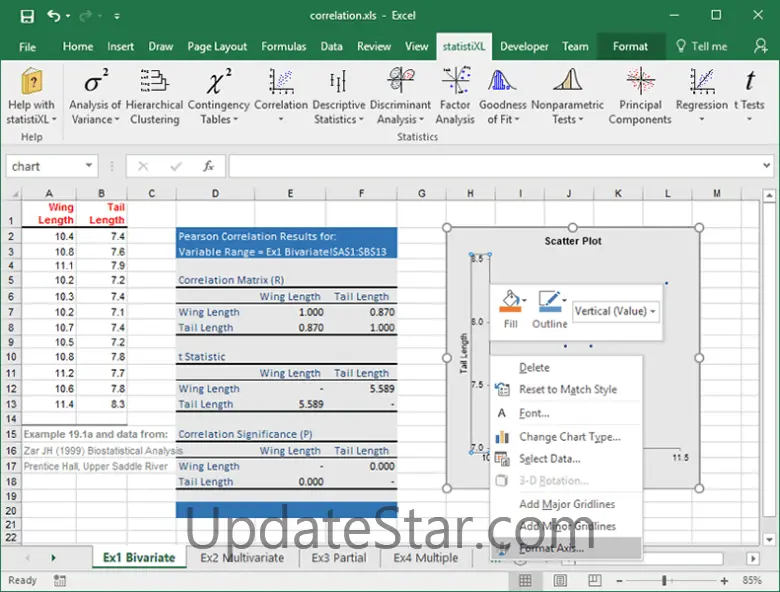Switch to Page Break Preview icon
The height and width of the screenshot is (592, 780).
(x=594, y=580)
